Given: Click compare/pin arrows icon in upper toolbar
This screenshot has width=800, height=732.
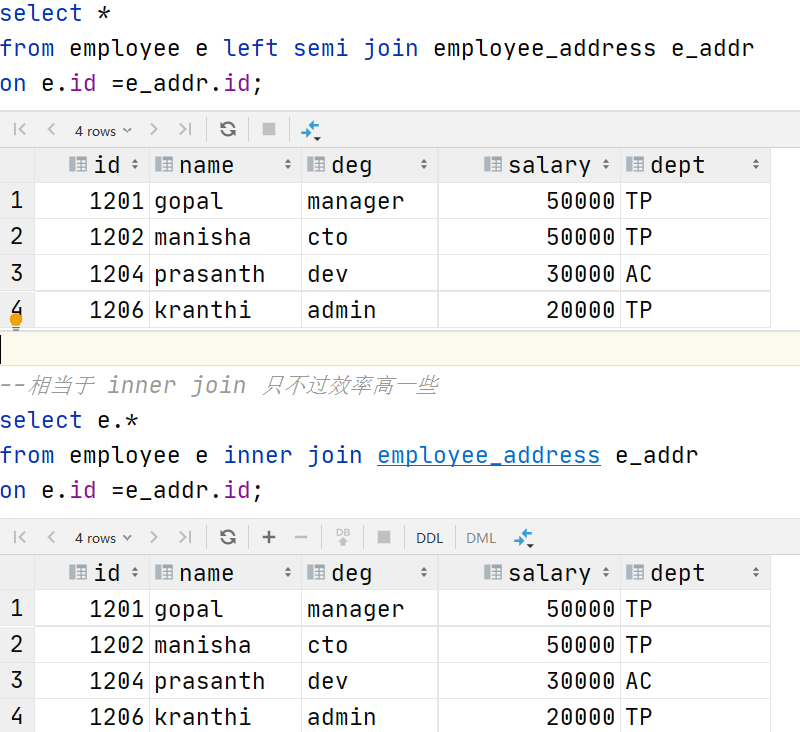Looking at the screenshot, I should tap(310, 131).
